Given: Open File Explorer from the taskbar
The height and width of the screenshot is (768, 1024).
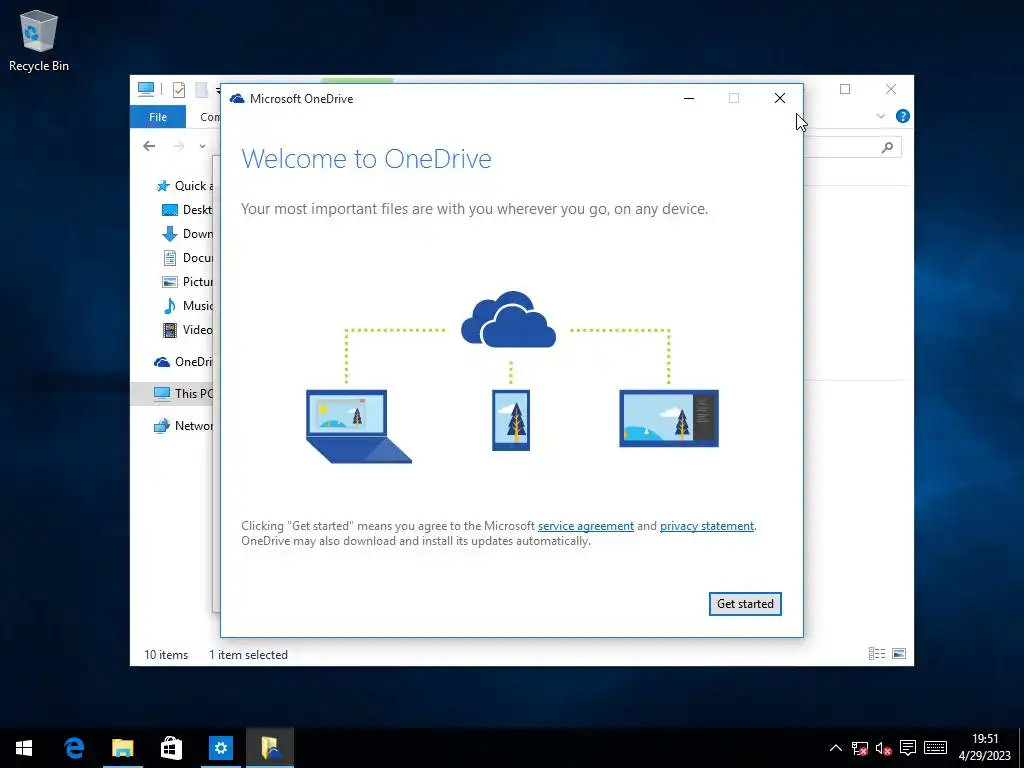Looking at the screenshot, I should 123,748.
